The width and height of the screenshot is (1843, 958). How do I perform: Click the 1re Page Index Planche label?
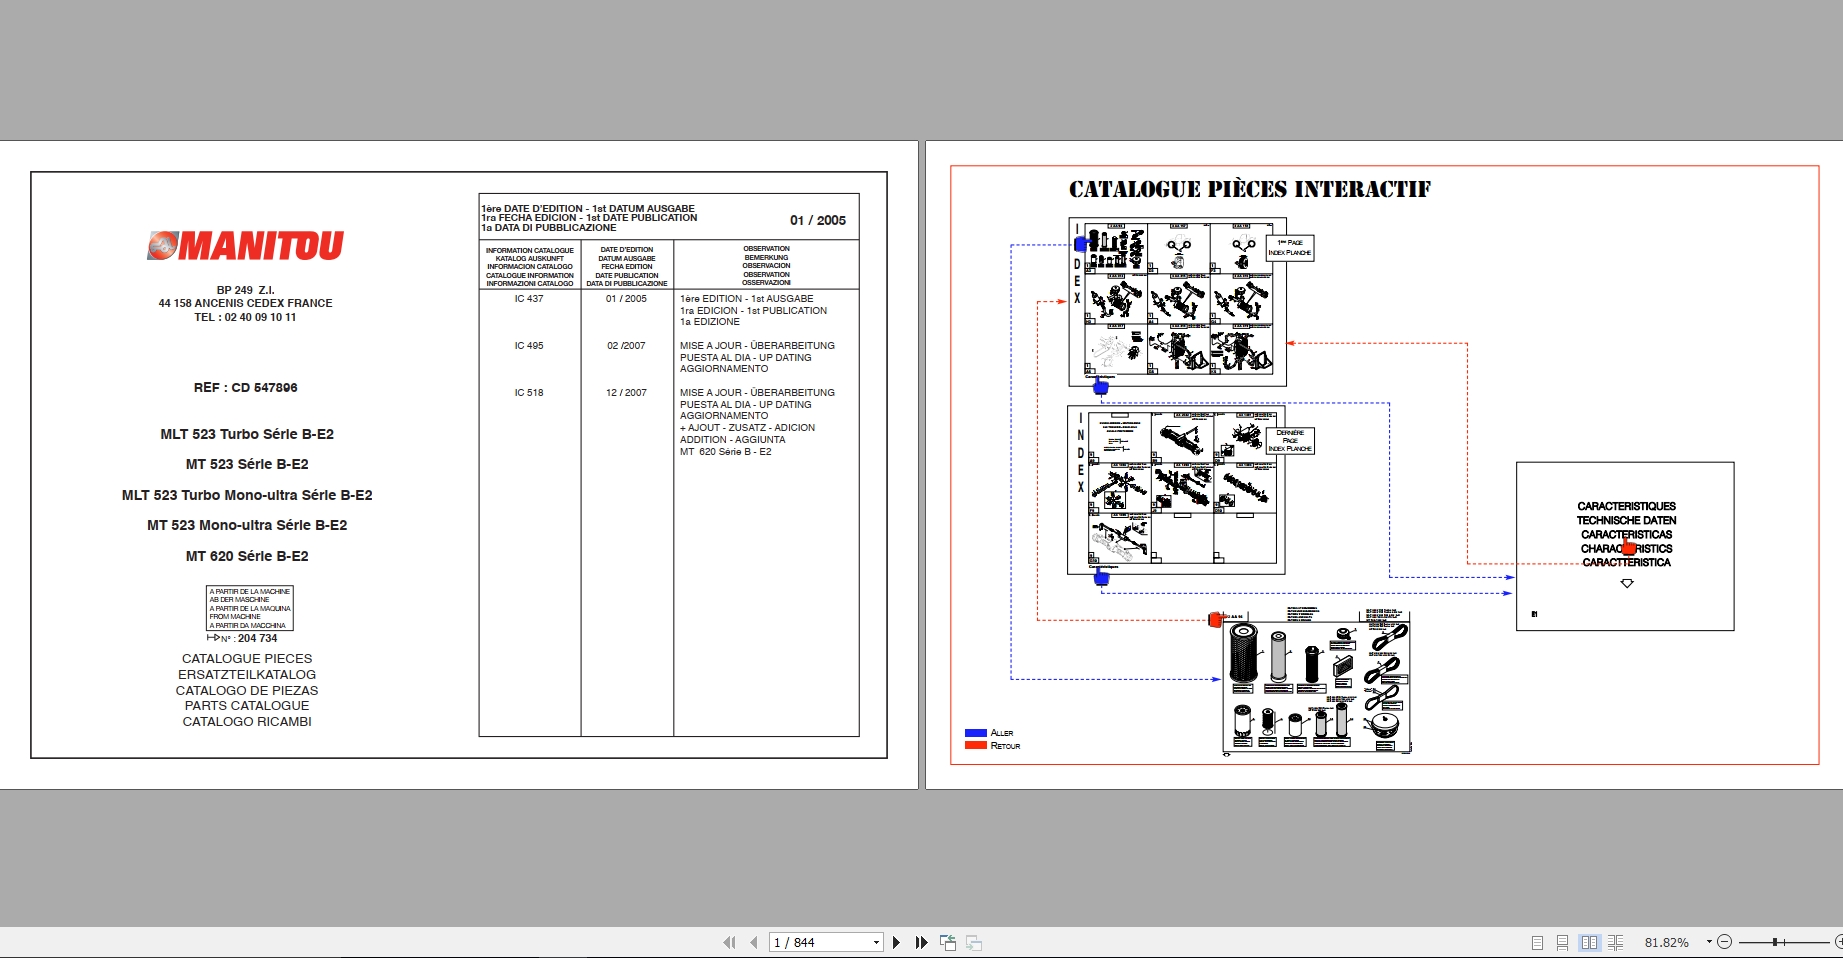tap(1290, 248)
